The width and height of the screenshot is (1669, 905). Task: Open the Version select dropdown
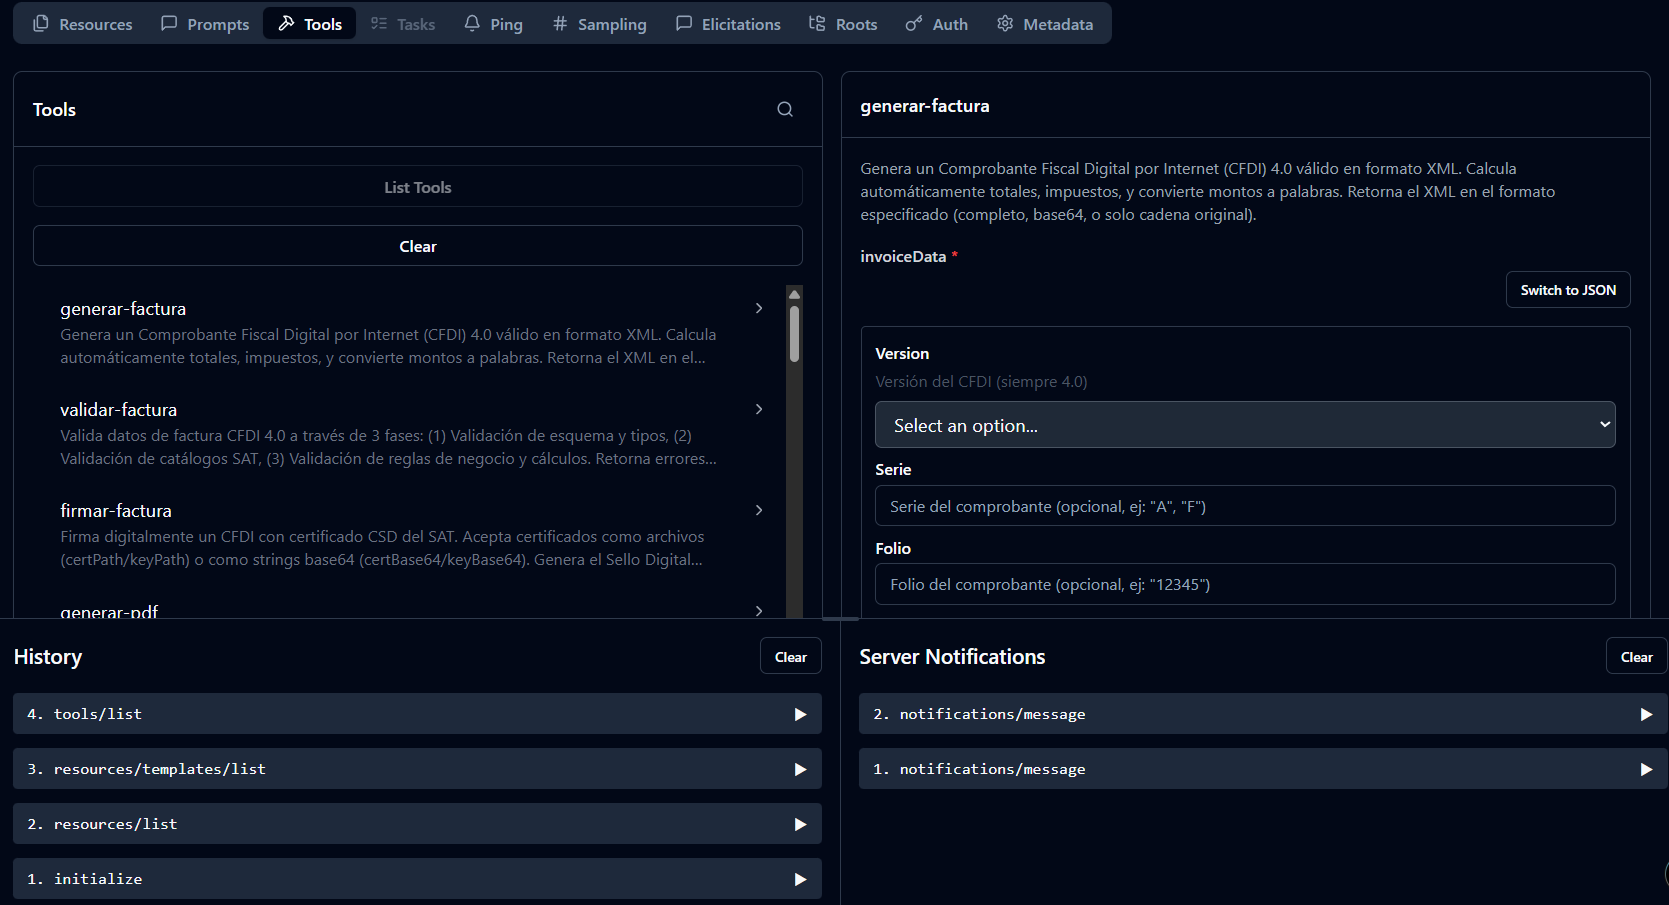pos(1244,425)
